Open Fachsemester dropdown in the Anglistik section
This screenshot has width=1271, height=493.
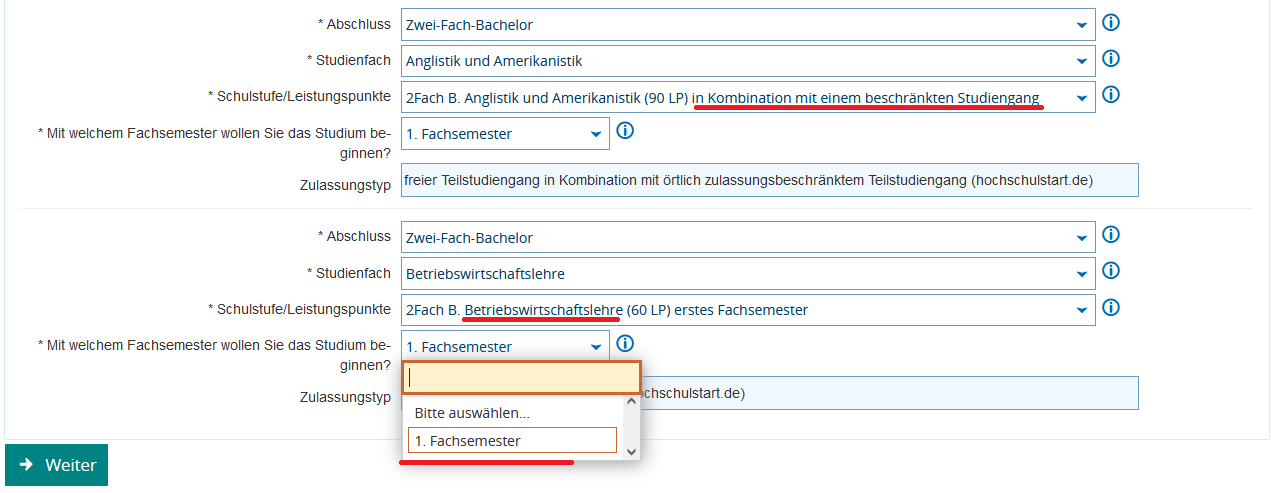click(x=505, y=134)
